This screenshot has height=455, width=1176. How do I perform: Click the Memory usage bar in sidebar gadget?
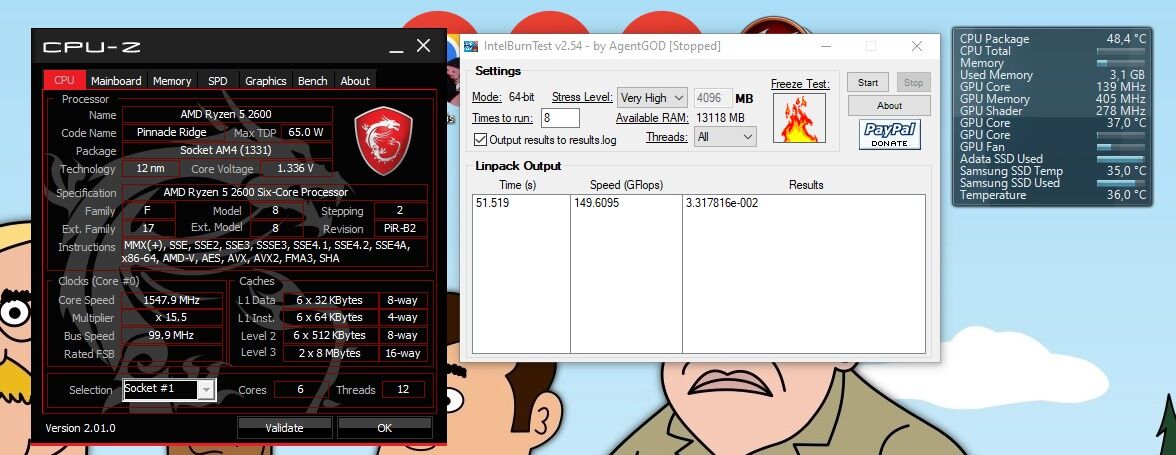click(x=1120, y=63)
